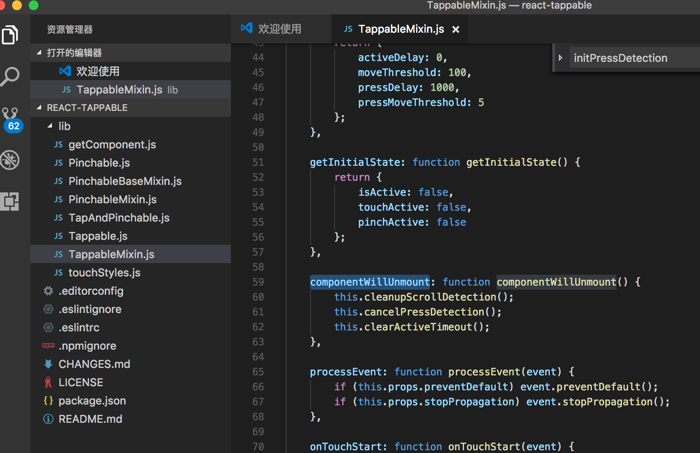The height and width of the screenshot is (453, 700).
Task: Expand initPressDetection in find widget
Action: [560, 58]
